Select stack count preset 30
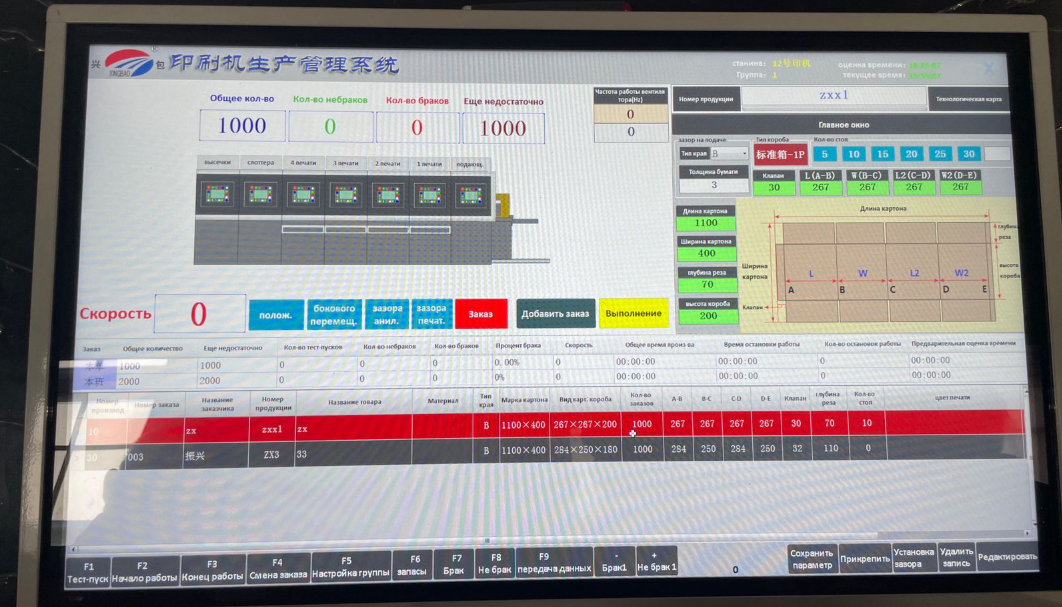 [x=968, y=154]
